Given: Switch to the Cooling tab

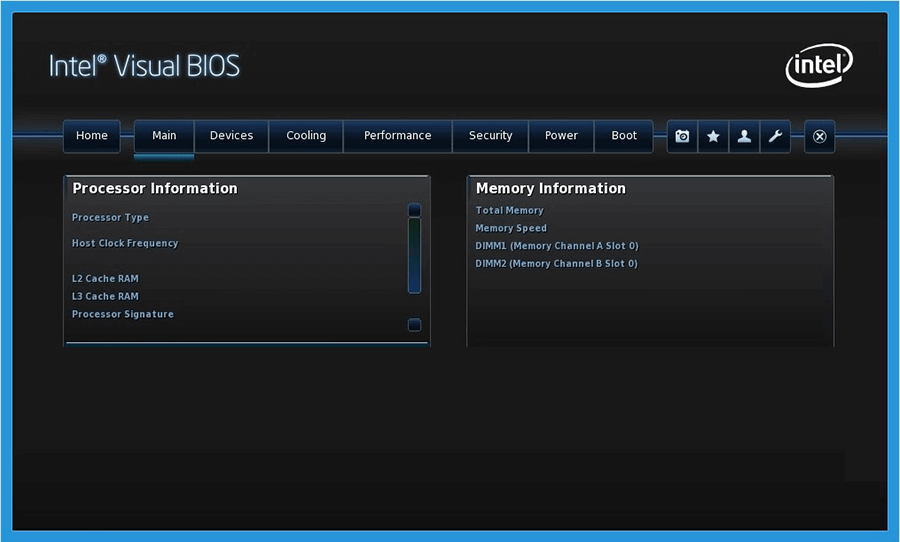Looking at the screenshot, I should (x=306, y=136).
